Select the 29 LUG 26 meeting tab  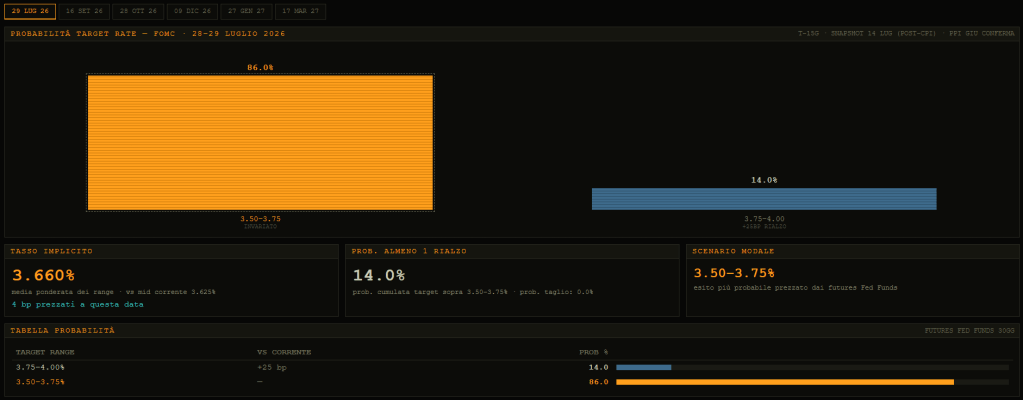tap(30, 11)
